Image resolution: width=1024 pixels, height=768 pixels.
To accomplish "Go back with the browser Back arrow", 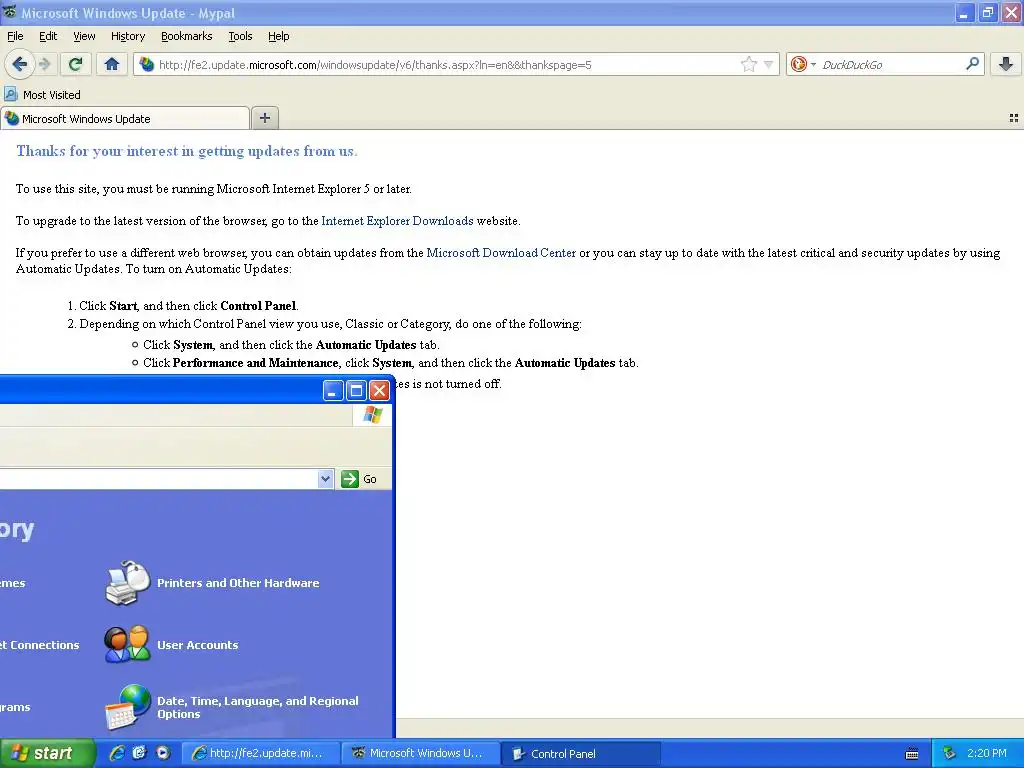I will (20, 64).
